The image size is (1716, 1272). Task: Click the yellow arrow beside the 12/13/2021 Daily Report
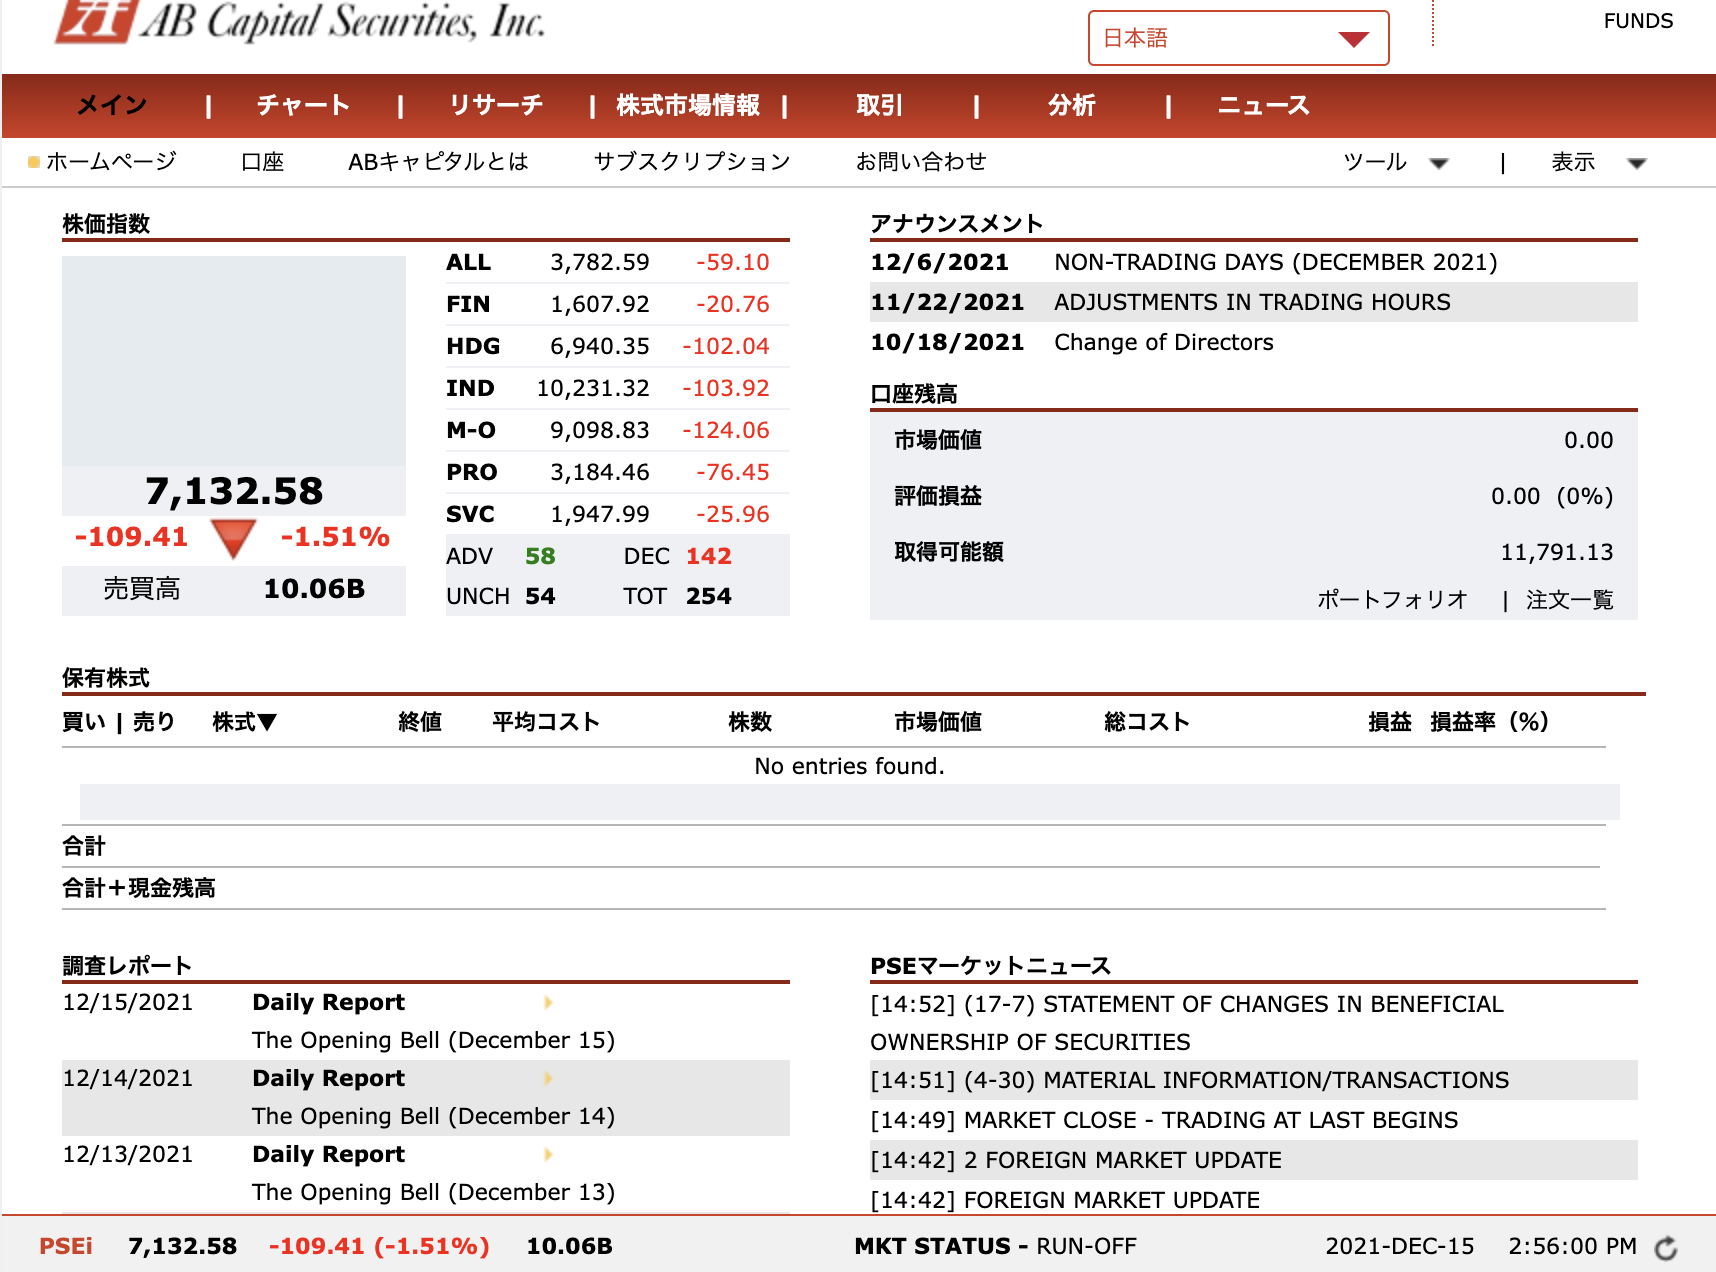pyautogui.click(x=548, y=1154)
